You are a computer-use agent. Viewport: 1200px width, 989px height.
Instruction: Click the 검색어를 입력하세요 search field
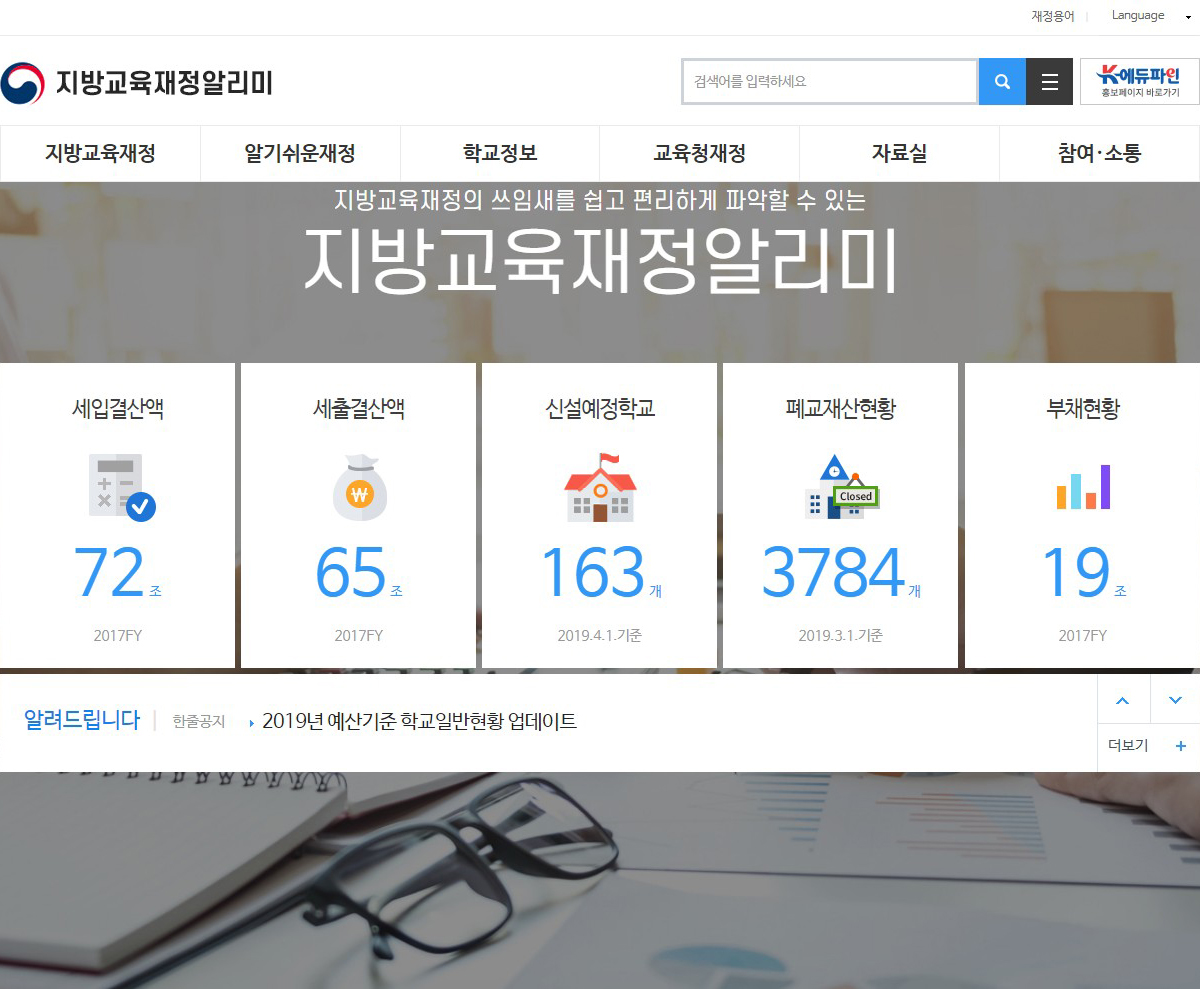point(829,82)
